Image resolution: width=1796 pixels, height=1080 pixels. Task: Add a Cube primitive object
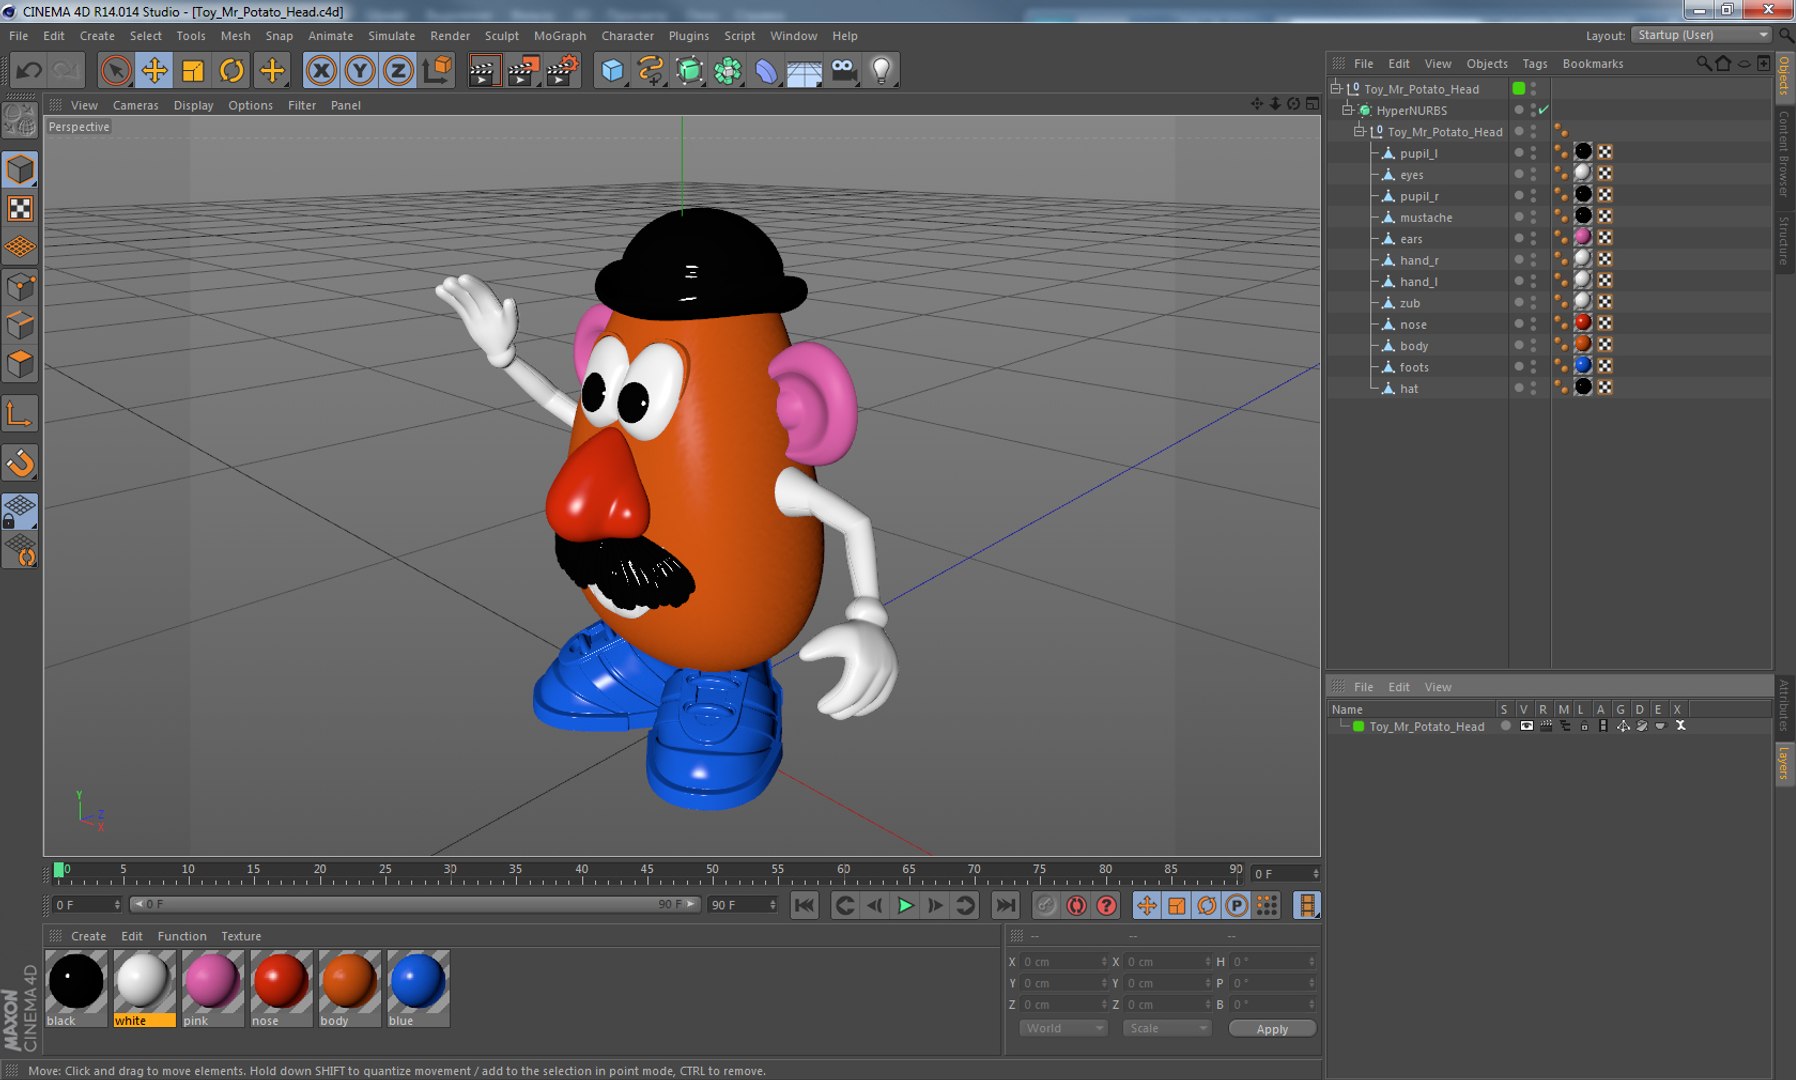coord(612,70)
